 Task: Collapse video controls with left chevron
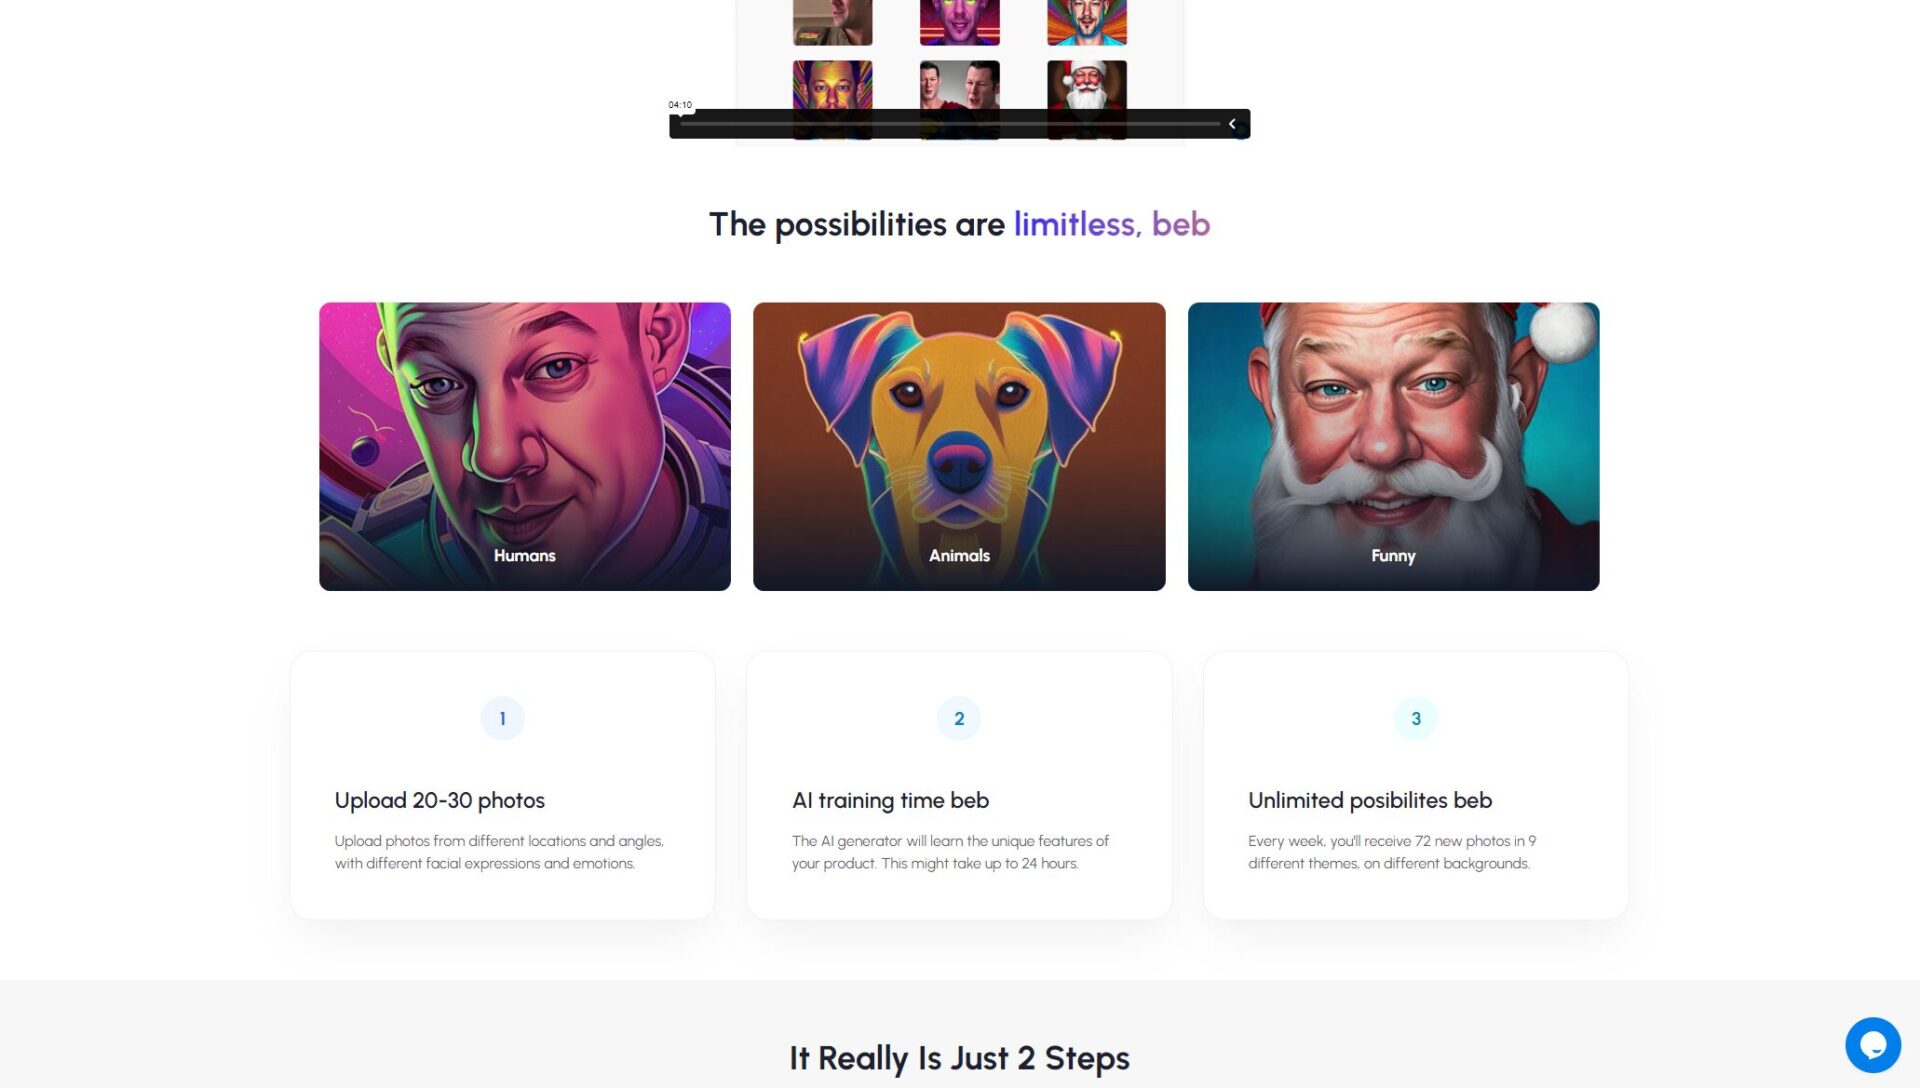1232,124
